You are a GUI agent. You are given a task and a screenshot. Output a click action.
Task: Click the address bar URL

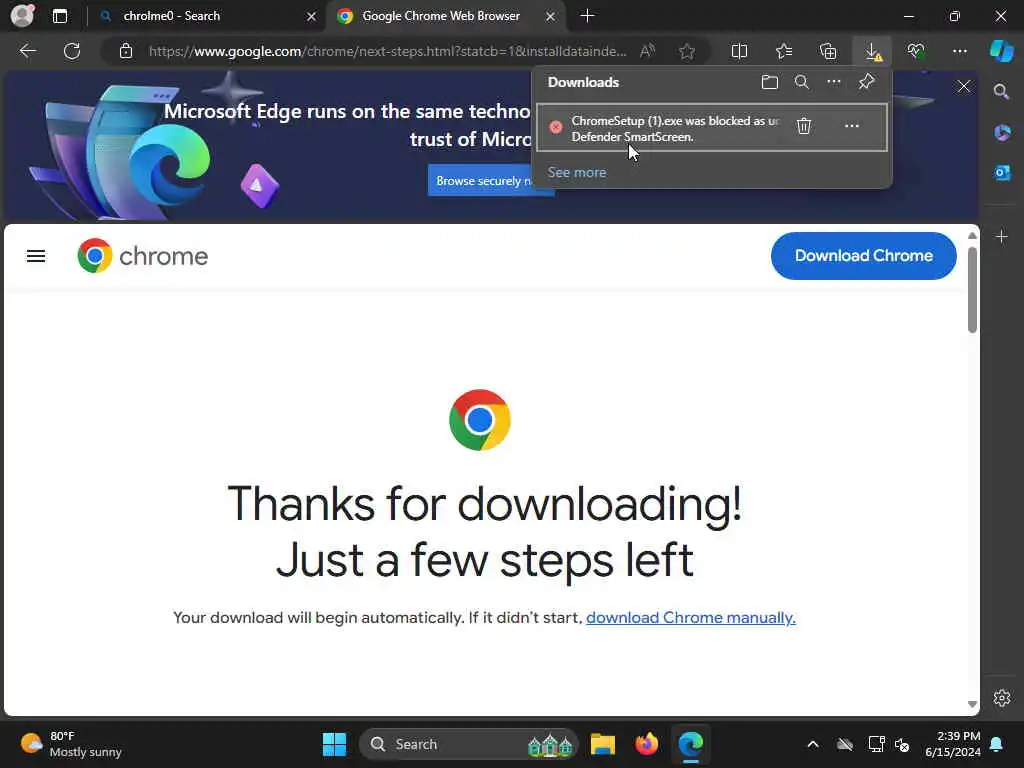[387, 51]
